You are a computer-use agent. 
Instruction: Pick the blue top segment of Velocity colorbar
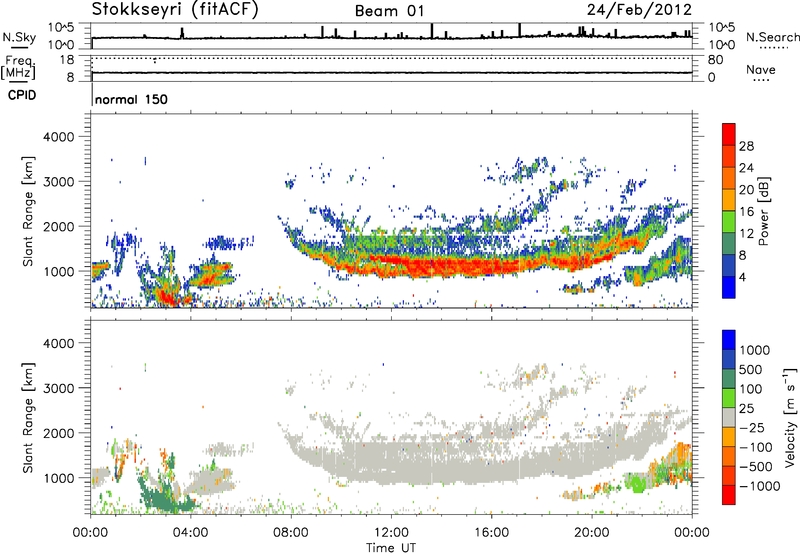729,340
